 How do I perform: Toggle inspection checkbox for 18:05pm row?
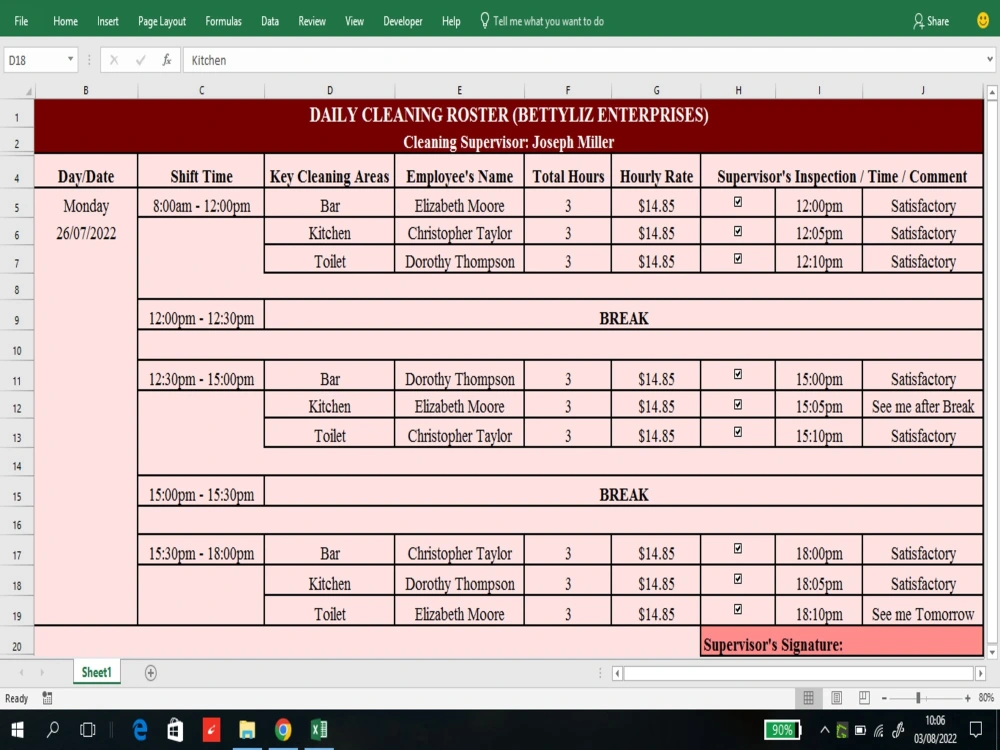tap(738, 579)
